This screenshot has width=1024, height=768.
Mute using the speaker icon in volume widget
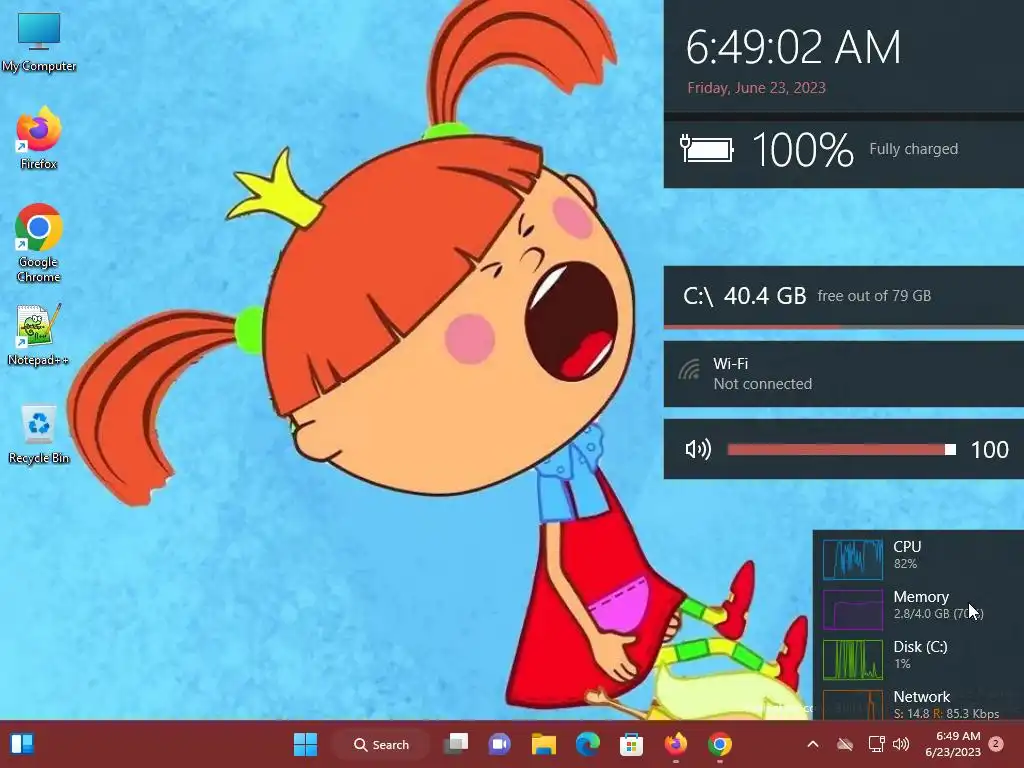pos(697,449)
